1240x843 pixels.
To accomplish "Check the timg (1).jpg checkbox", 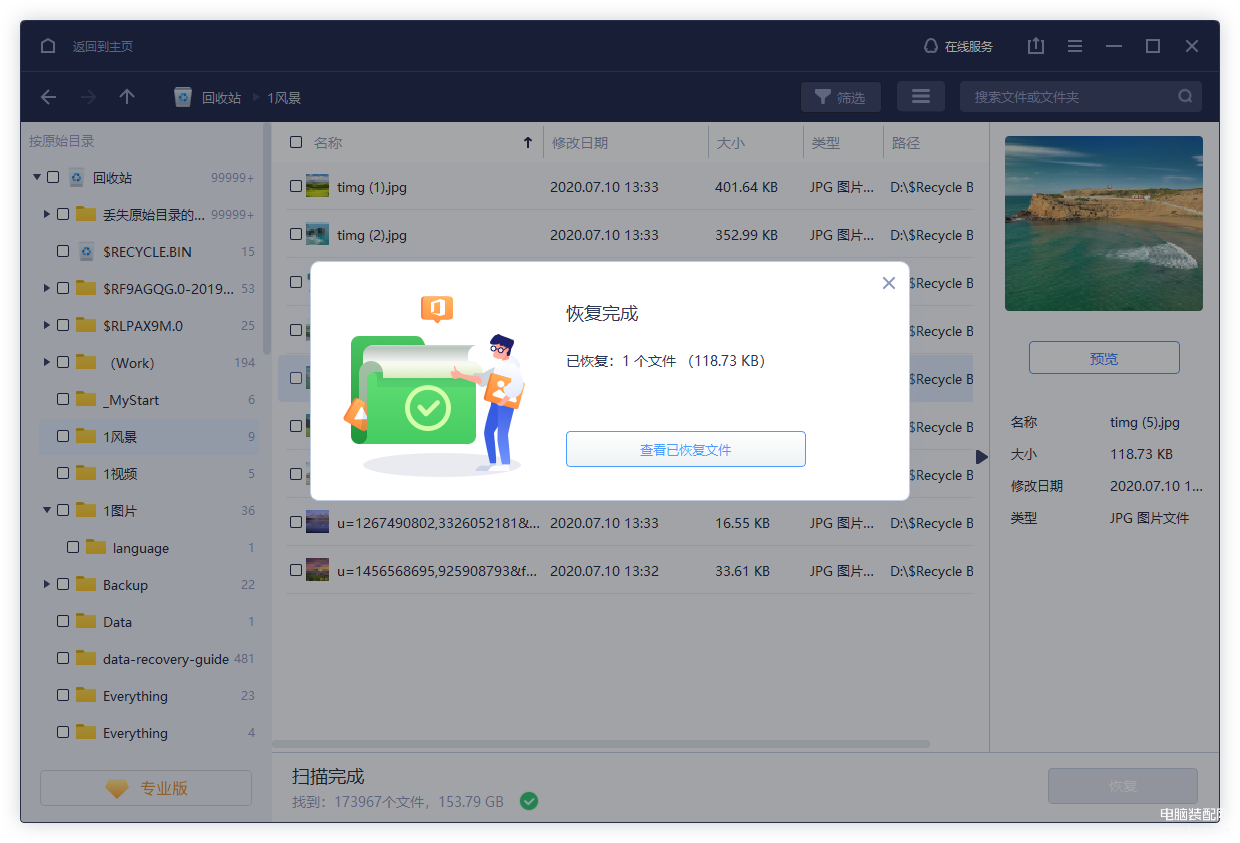I will 296,186.
